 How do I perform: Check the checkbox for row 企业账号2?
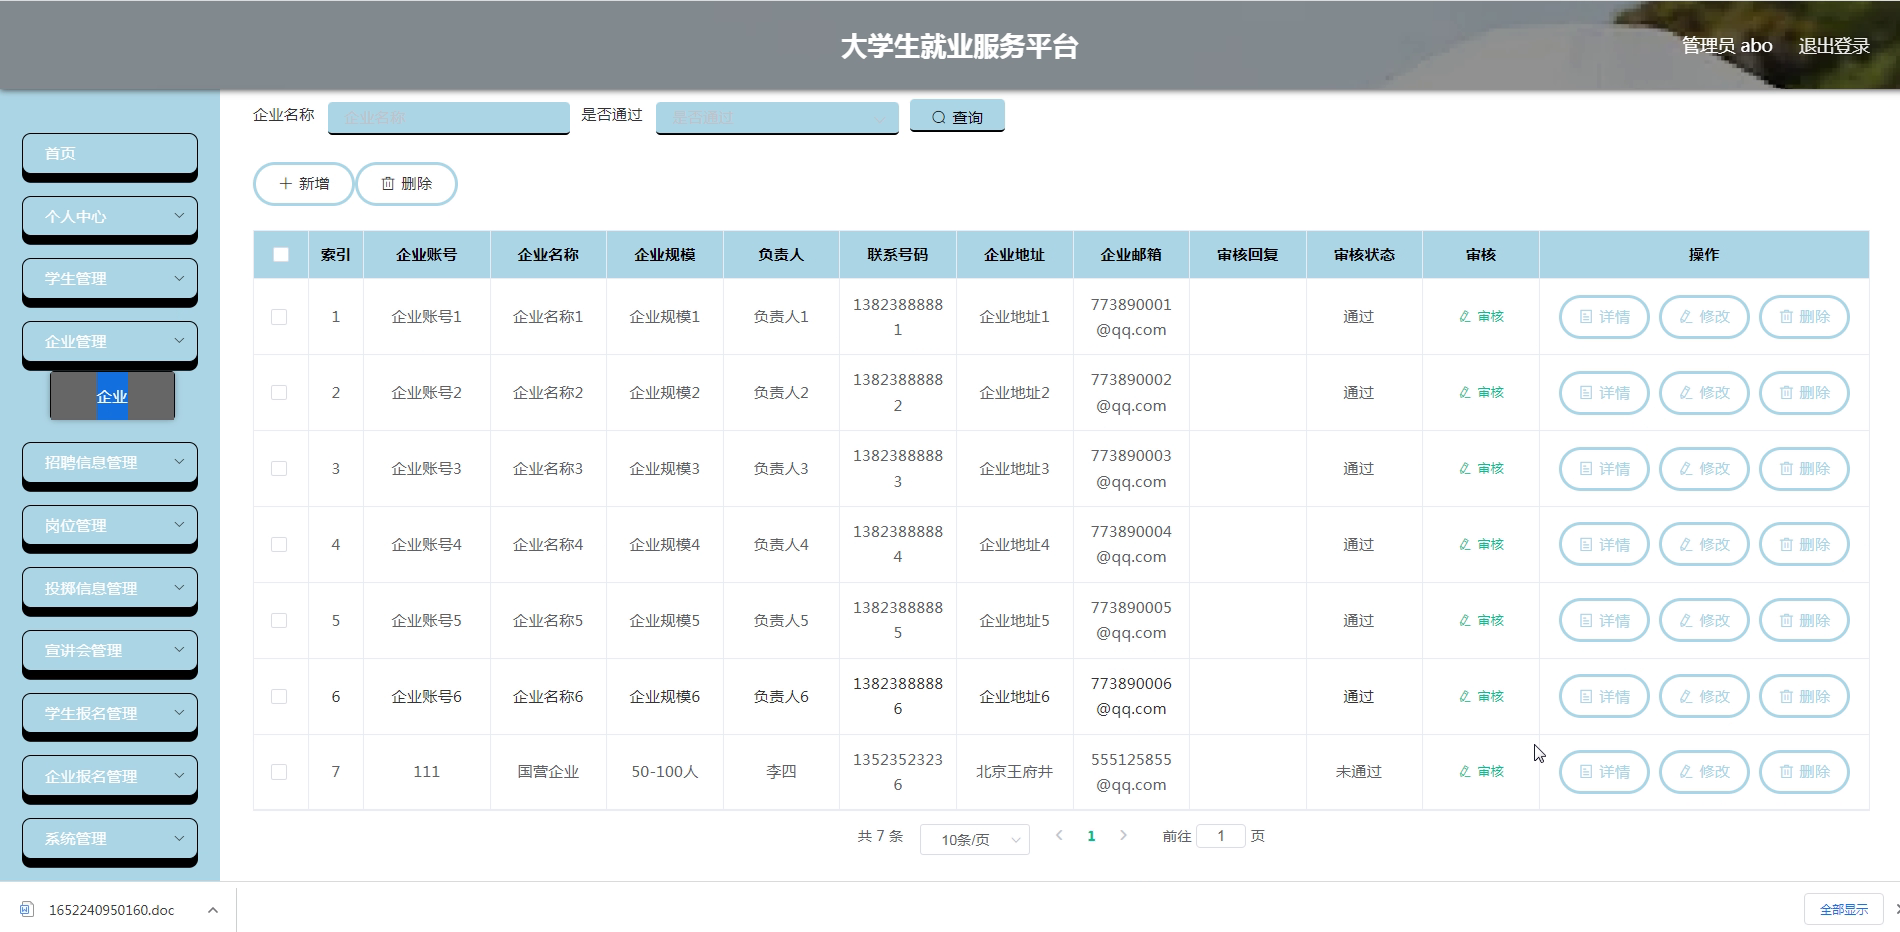tap(279, 393)
